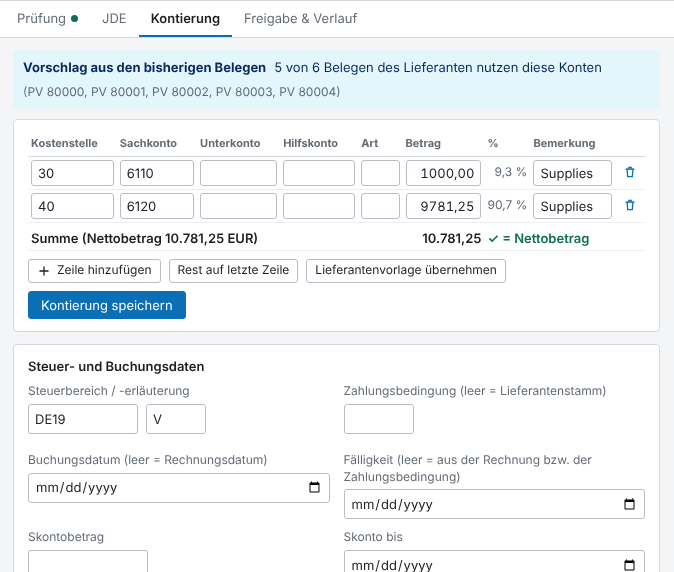Click the Hilfskonto field in the 6120 row
Viewport: 674px width, 572px height.
point(319,206)
